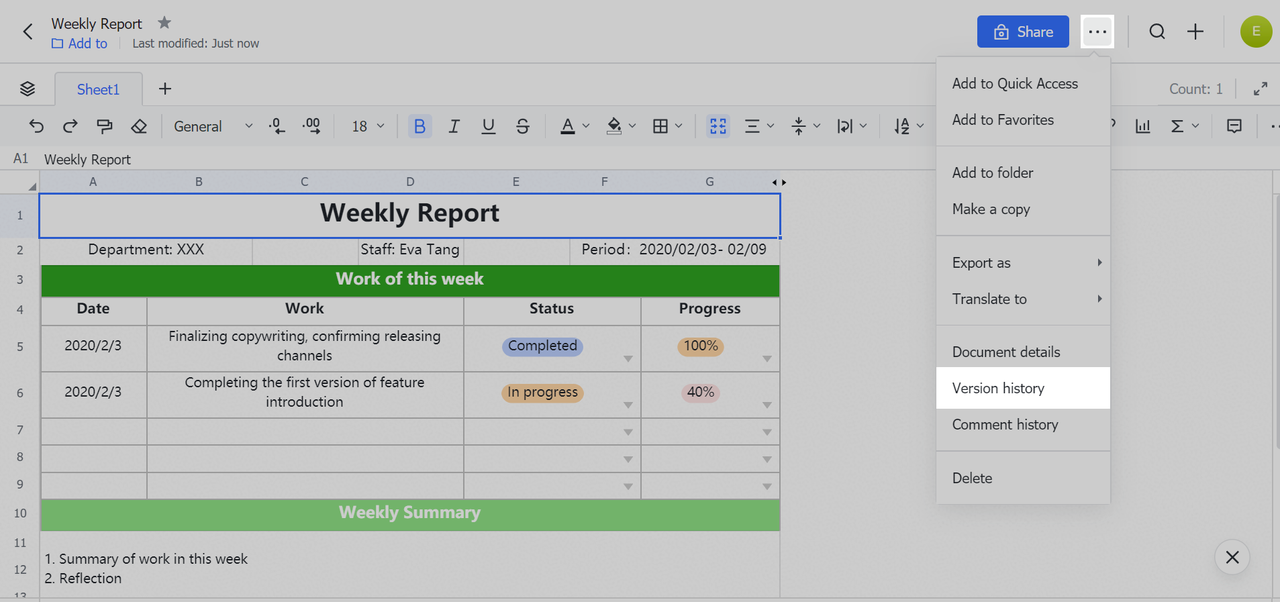This screenshot has height=602, width=1280.
Task: Toggle italic formatting
Action: (x=454, y=126)
